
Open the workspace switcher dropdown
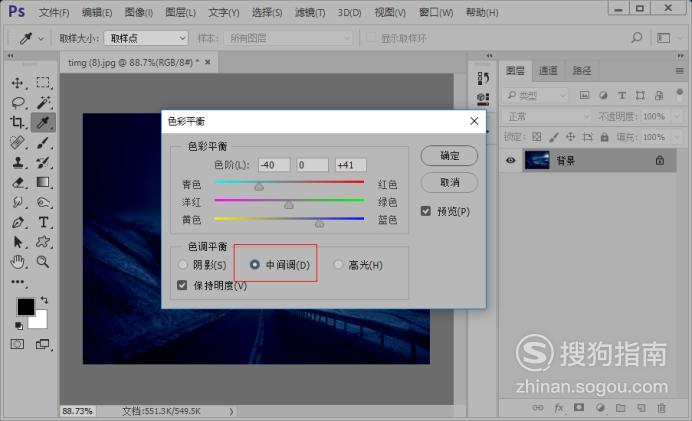coord(663,38)
